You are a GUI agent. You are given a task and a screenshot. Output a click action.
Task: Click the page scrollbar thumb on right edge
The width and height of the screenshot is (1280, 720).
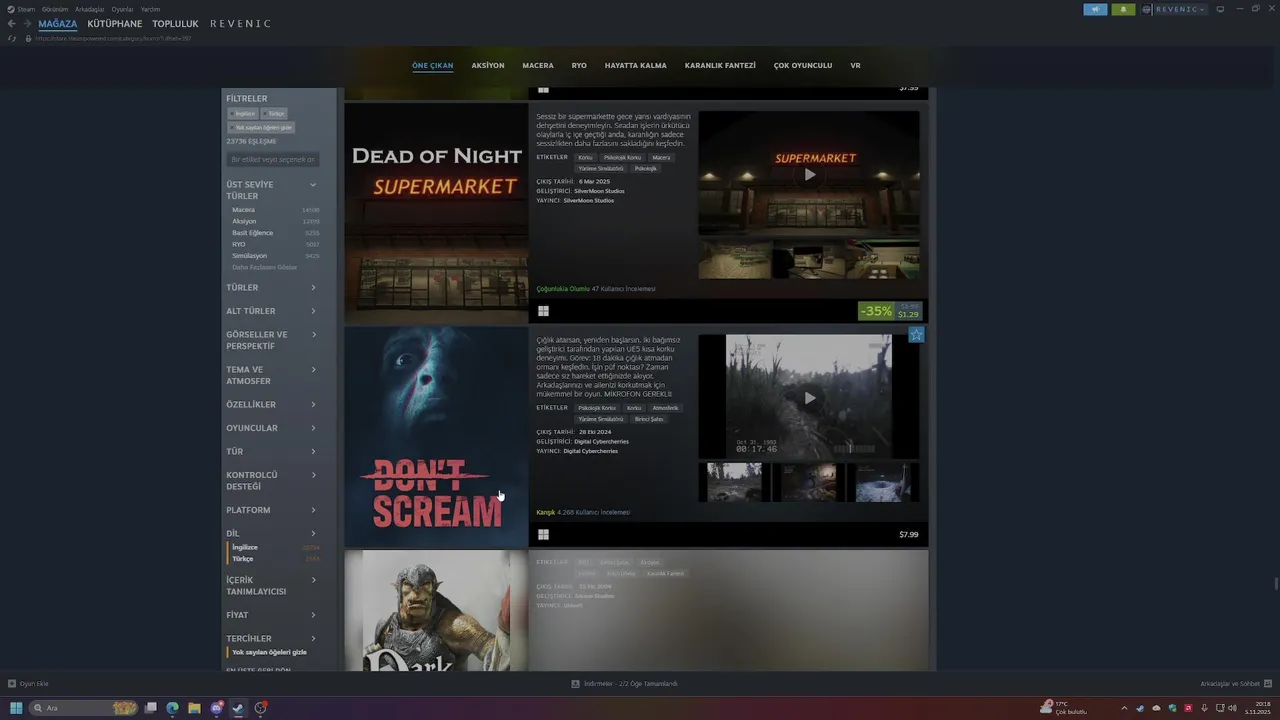coord(1275,584)
